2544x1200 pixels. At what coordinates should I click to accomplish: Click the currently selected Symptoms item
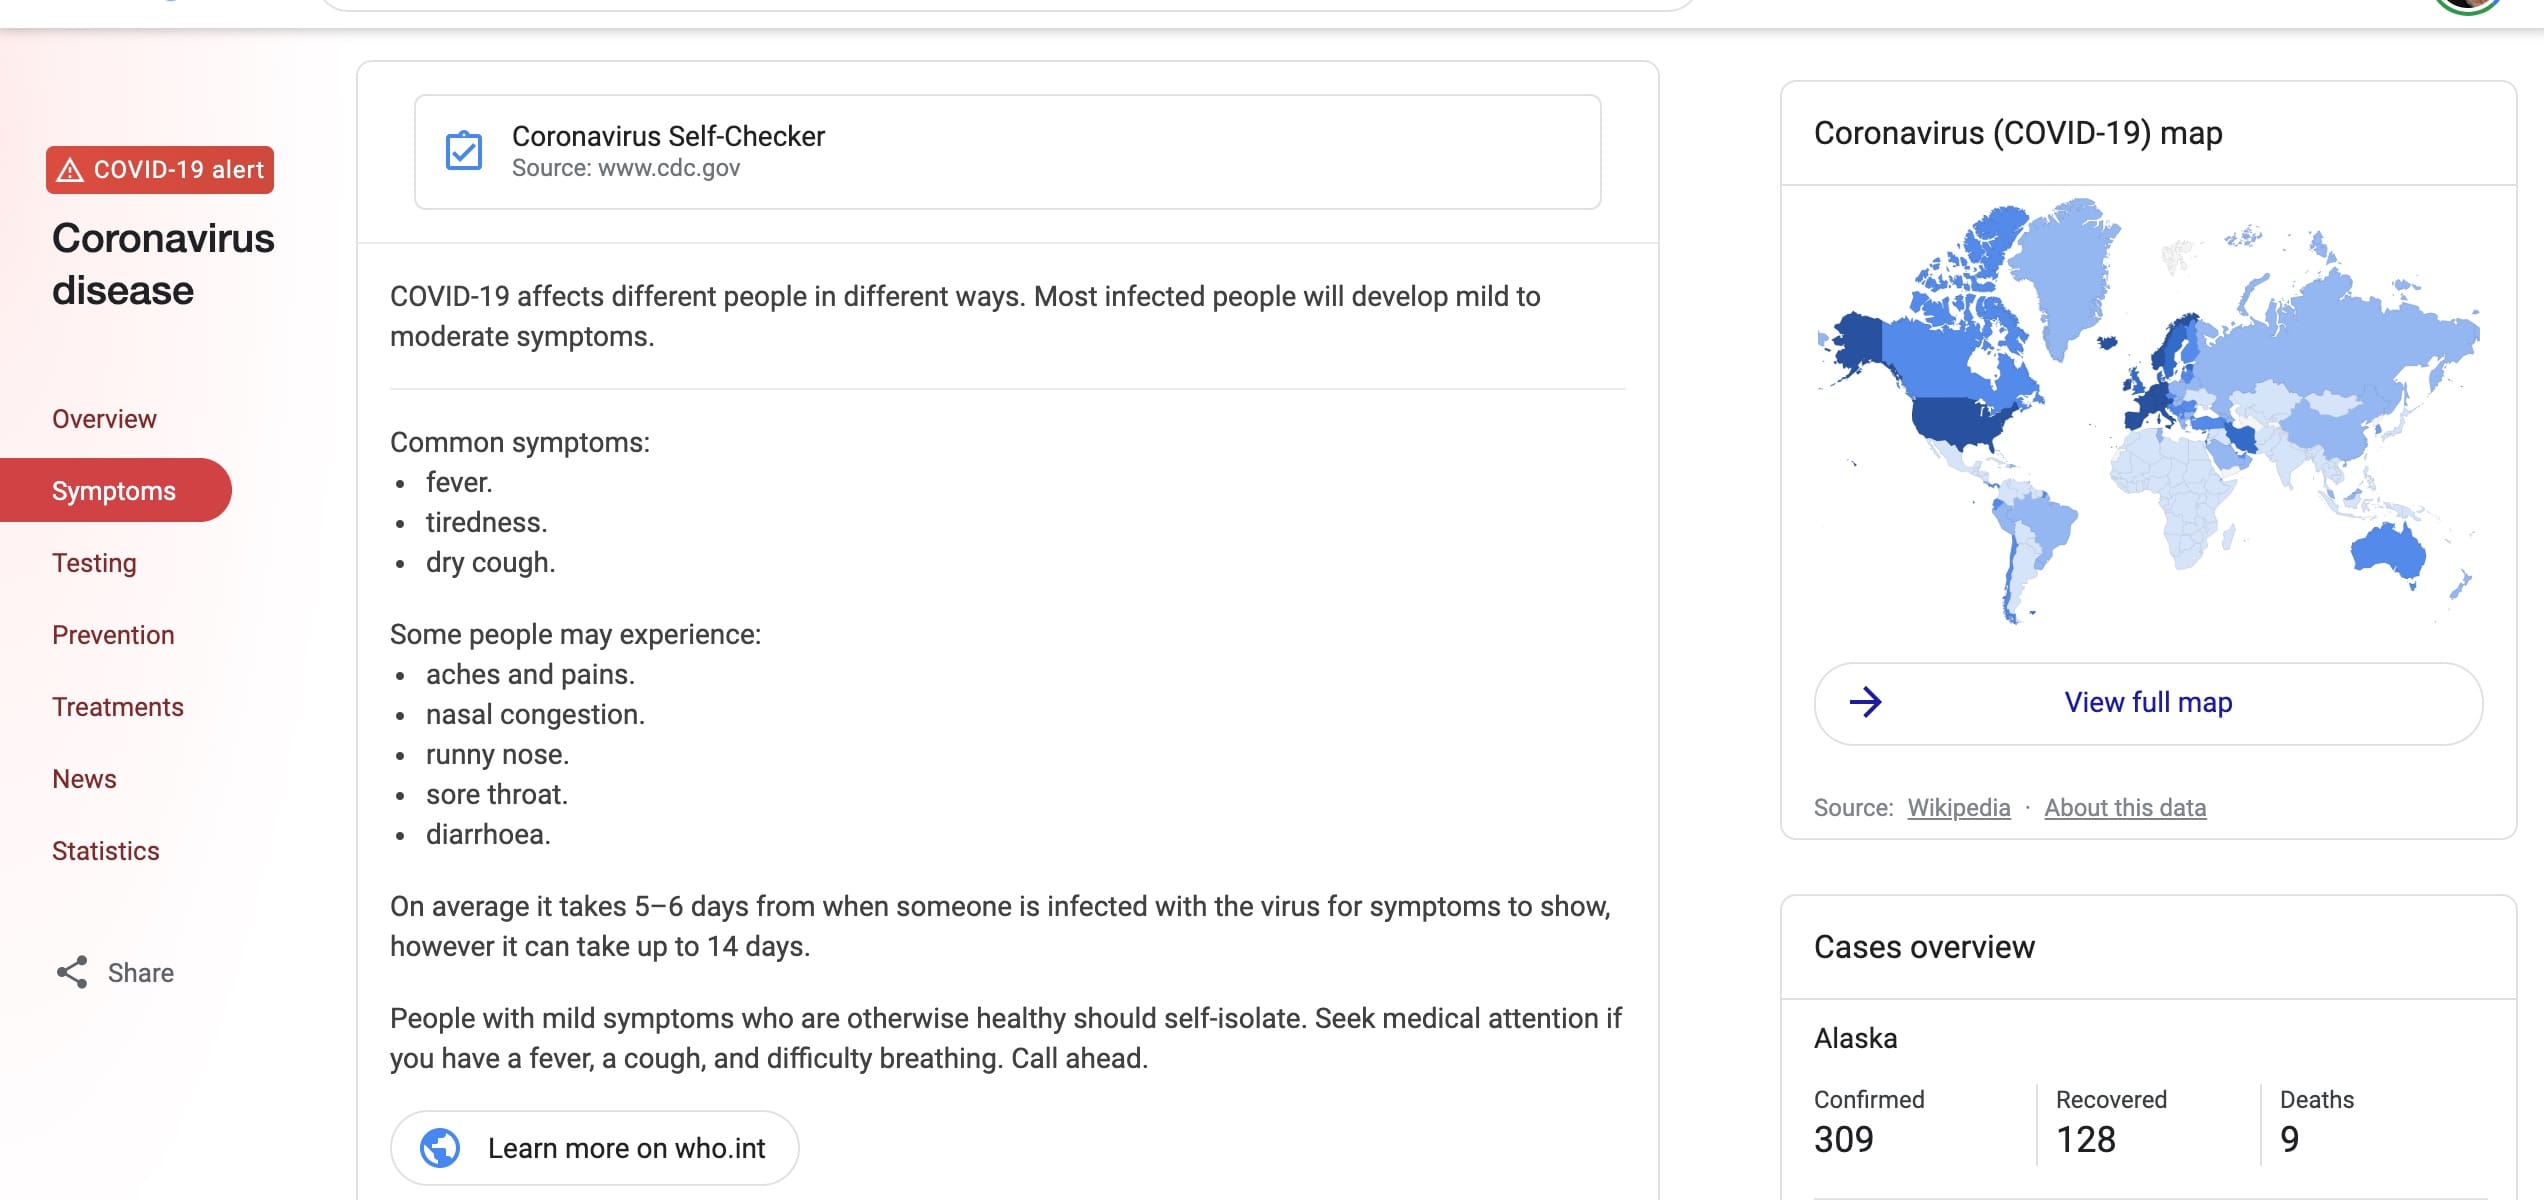click(113, 490)
